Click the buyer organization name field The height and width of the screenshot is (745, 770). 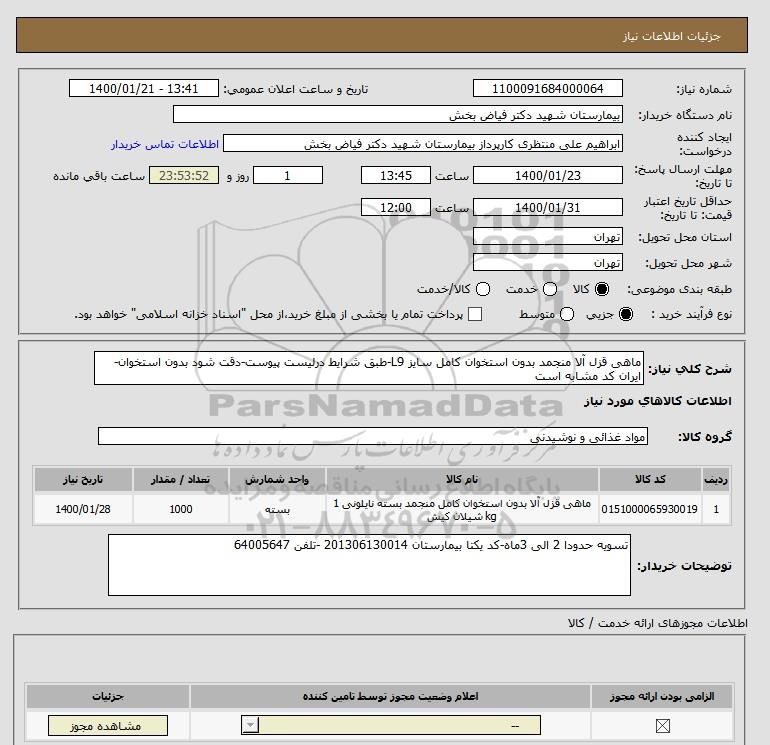[x=398, y=115]
